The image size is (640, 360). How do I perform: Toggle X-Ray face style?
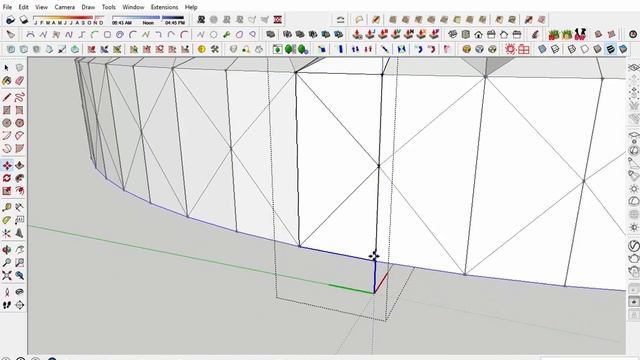pyautogui.click(x=542, y=49)
